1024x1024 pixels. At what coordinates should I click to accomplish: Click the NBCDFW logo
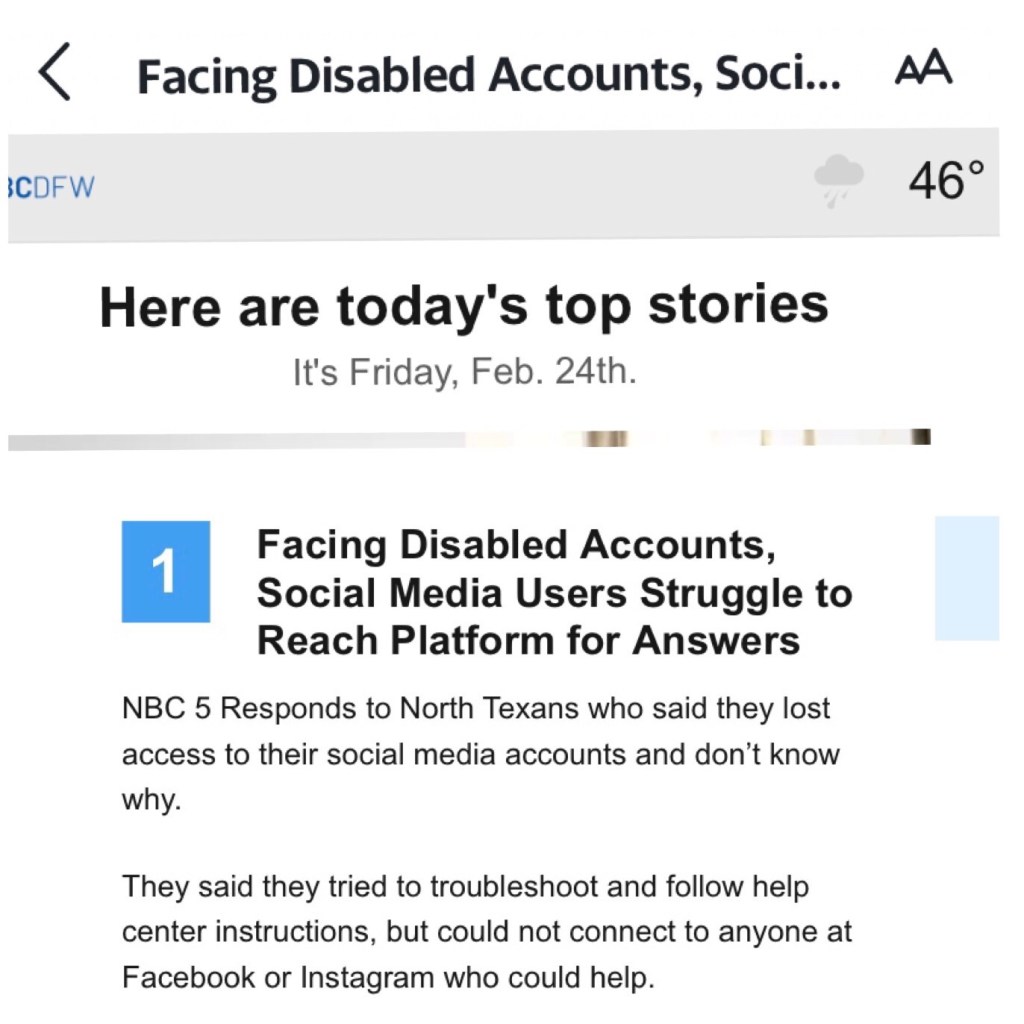coord(50,187)
